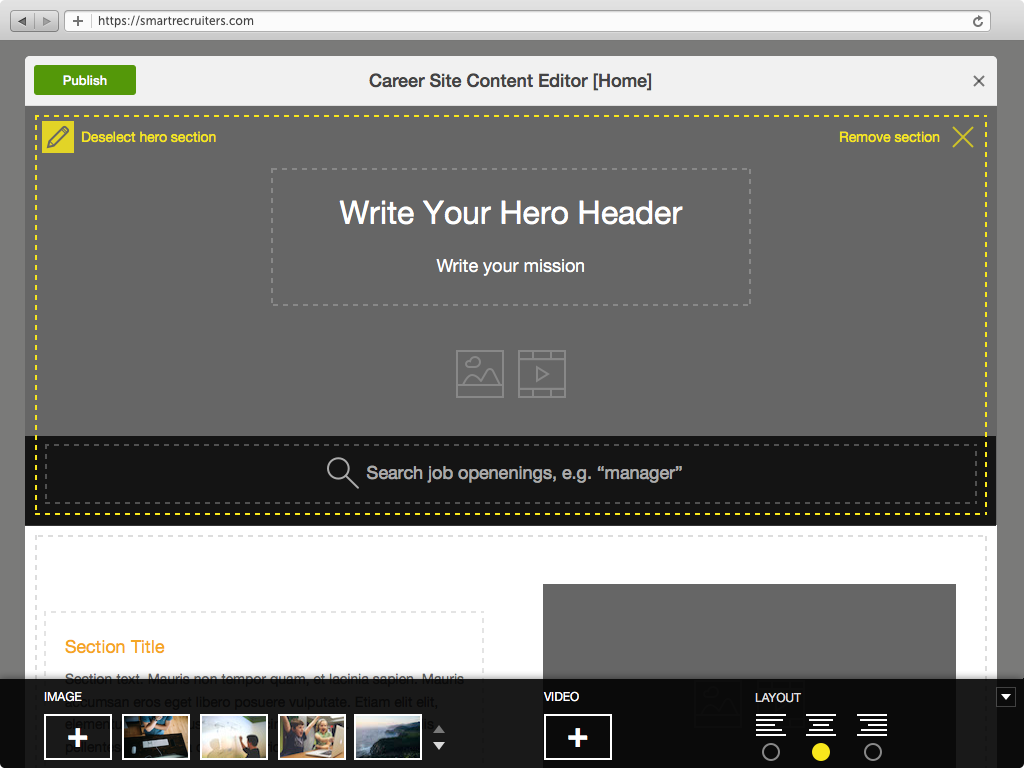Click Remove section link
This screenshot has height=768, width=1024.
click(889, 137)
